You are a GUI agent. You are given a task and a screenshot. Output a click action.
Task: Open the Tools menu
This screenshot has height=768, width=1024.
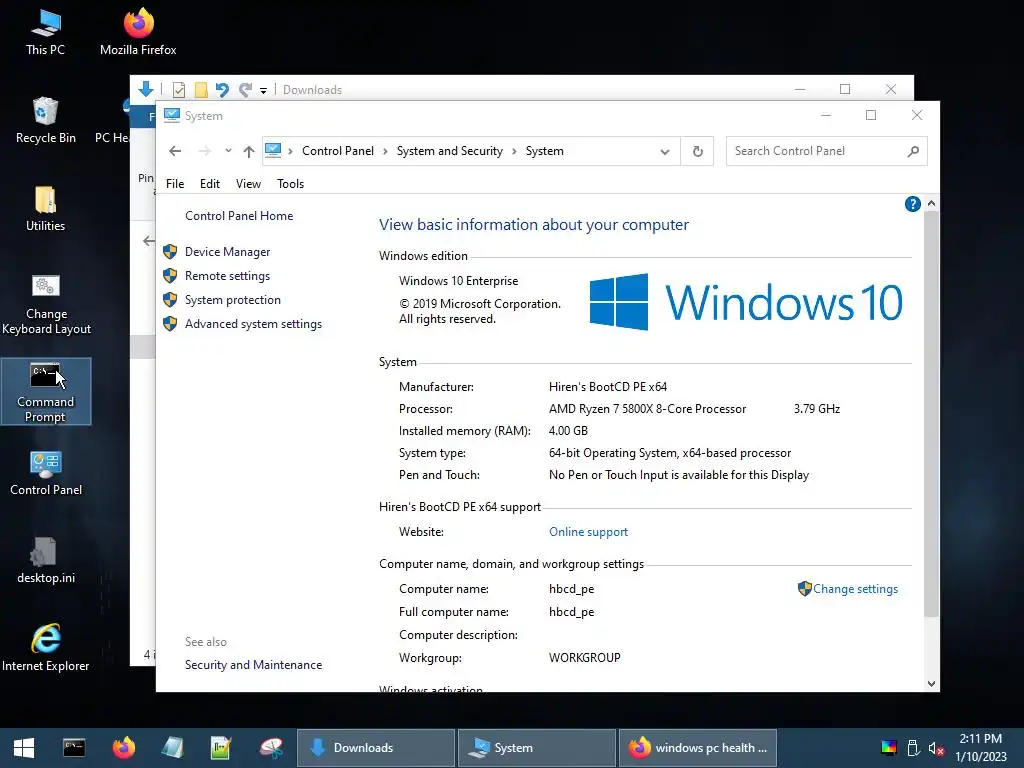pyautogui.click(x=290, y=184)
